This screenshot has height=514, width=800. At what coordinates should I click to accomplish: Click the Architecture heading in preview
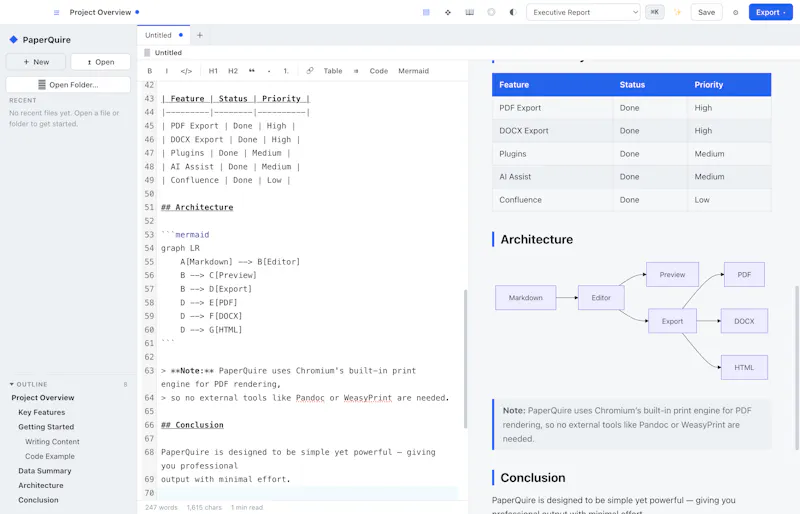[x=536, y=239]
